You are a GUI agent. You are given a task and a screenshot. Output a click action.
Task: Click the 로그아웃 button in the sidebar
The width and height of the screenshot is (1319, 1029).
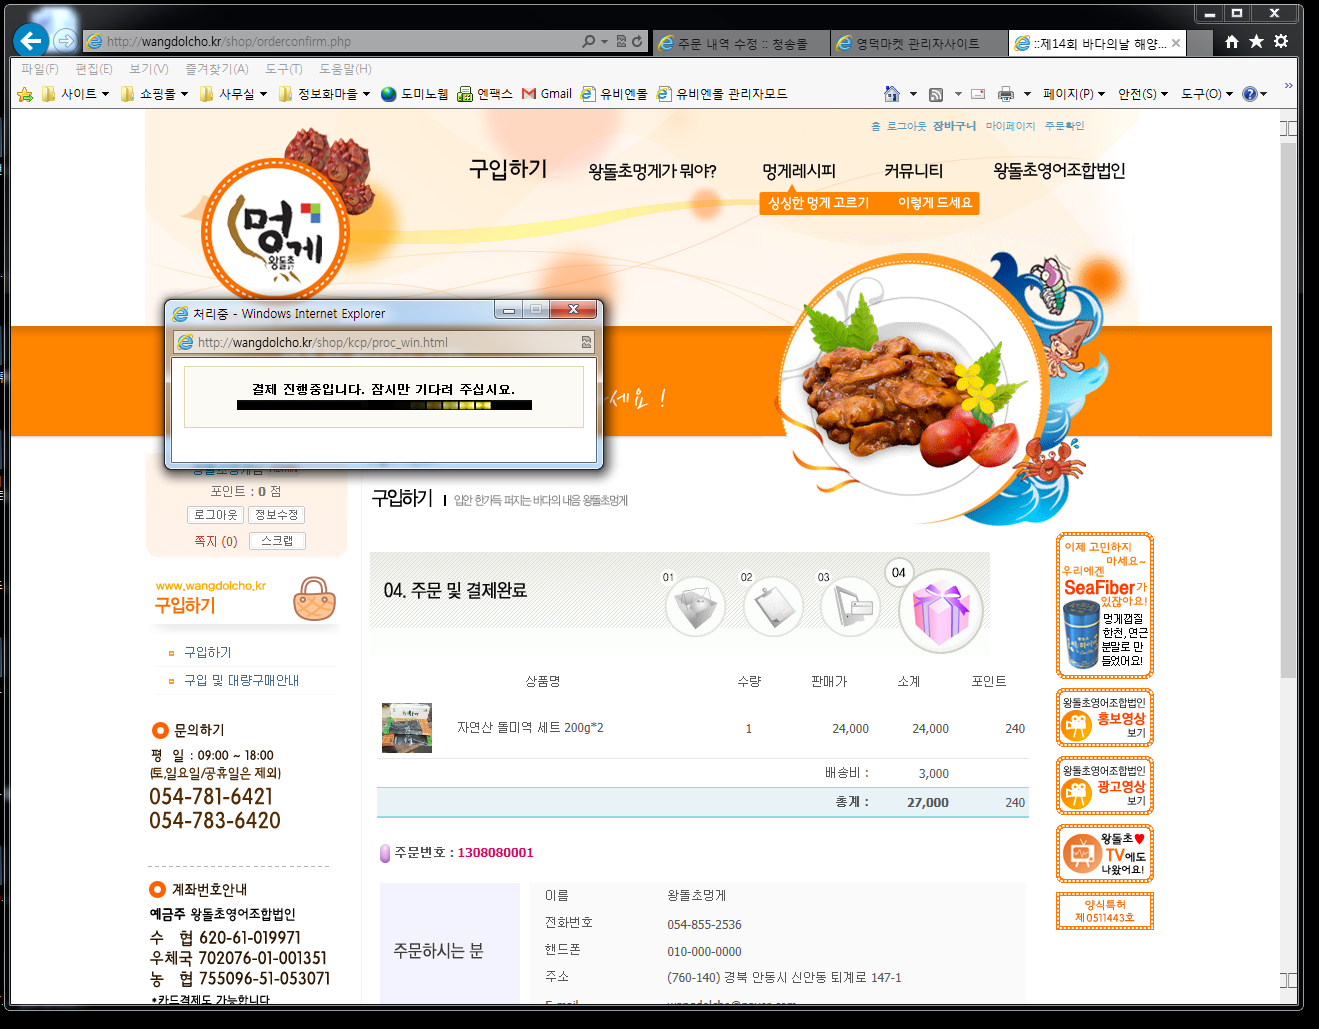216,515
